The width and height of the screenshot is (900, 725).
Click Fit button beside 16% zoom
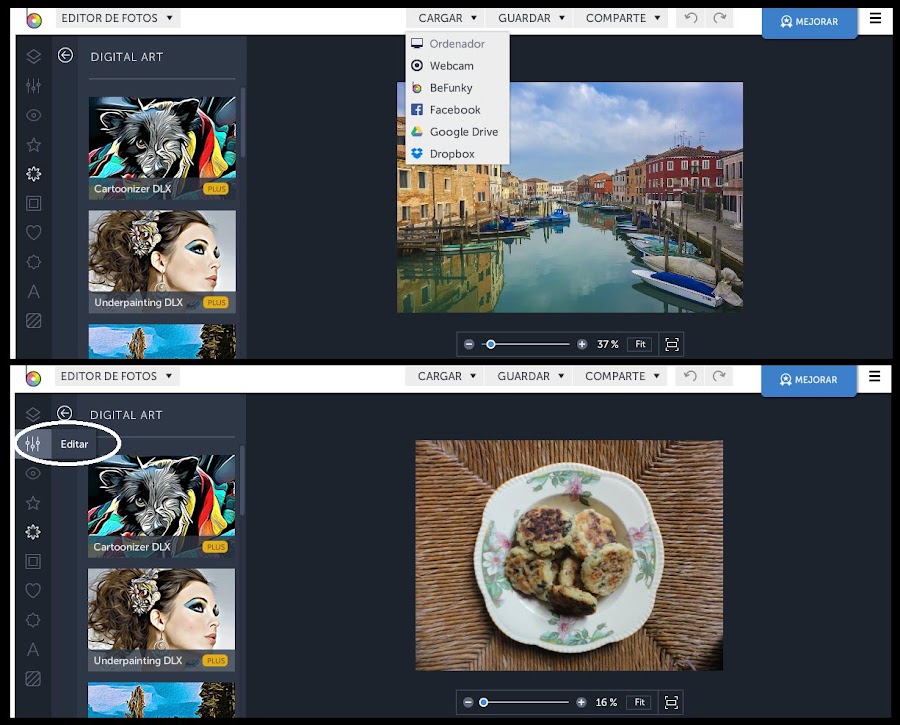click(x=639, y=703)
